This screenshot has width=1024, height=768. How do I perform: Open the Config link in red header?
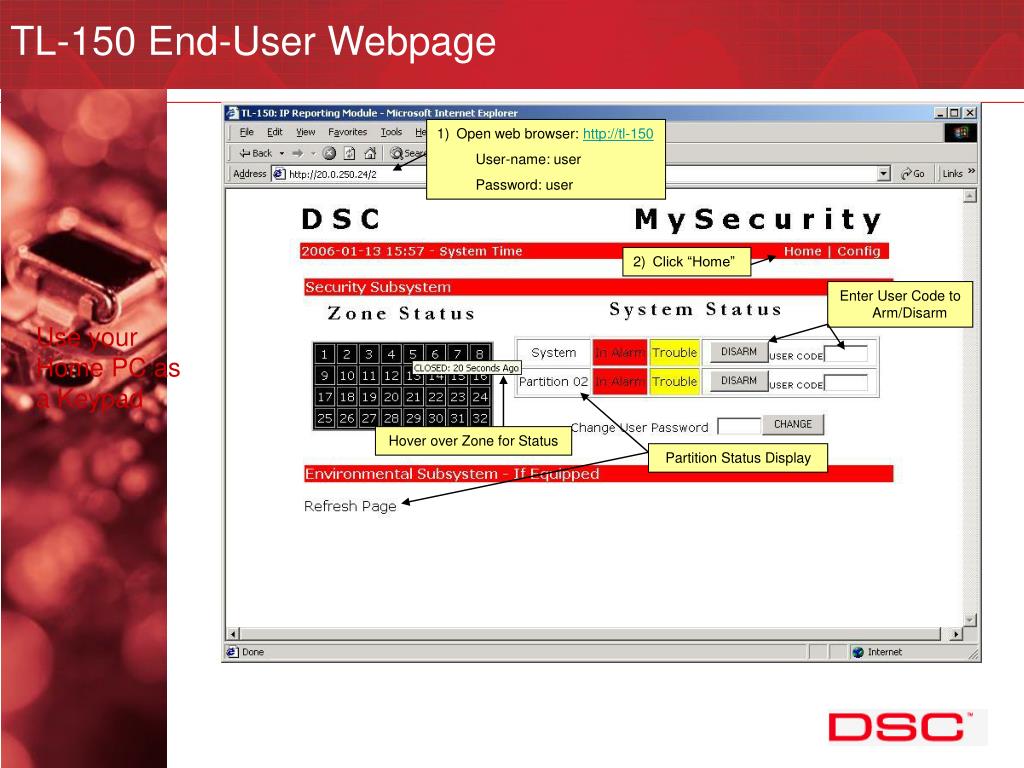[859, 251]
